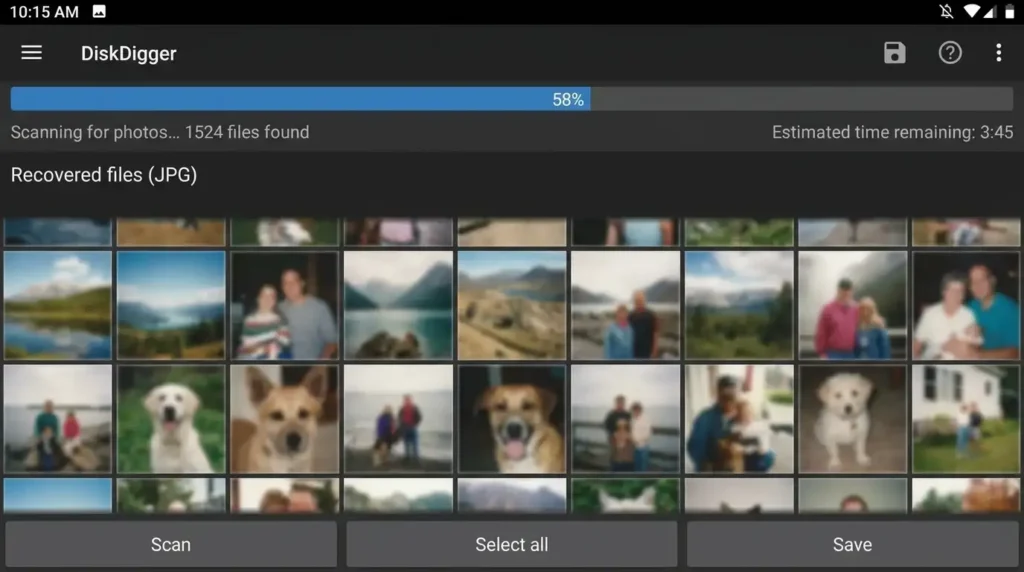1024x572 pixels.
Task: Select the white house with lawn thumbnail
Action: 966,419
